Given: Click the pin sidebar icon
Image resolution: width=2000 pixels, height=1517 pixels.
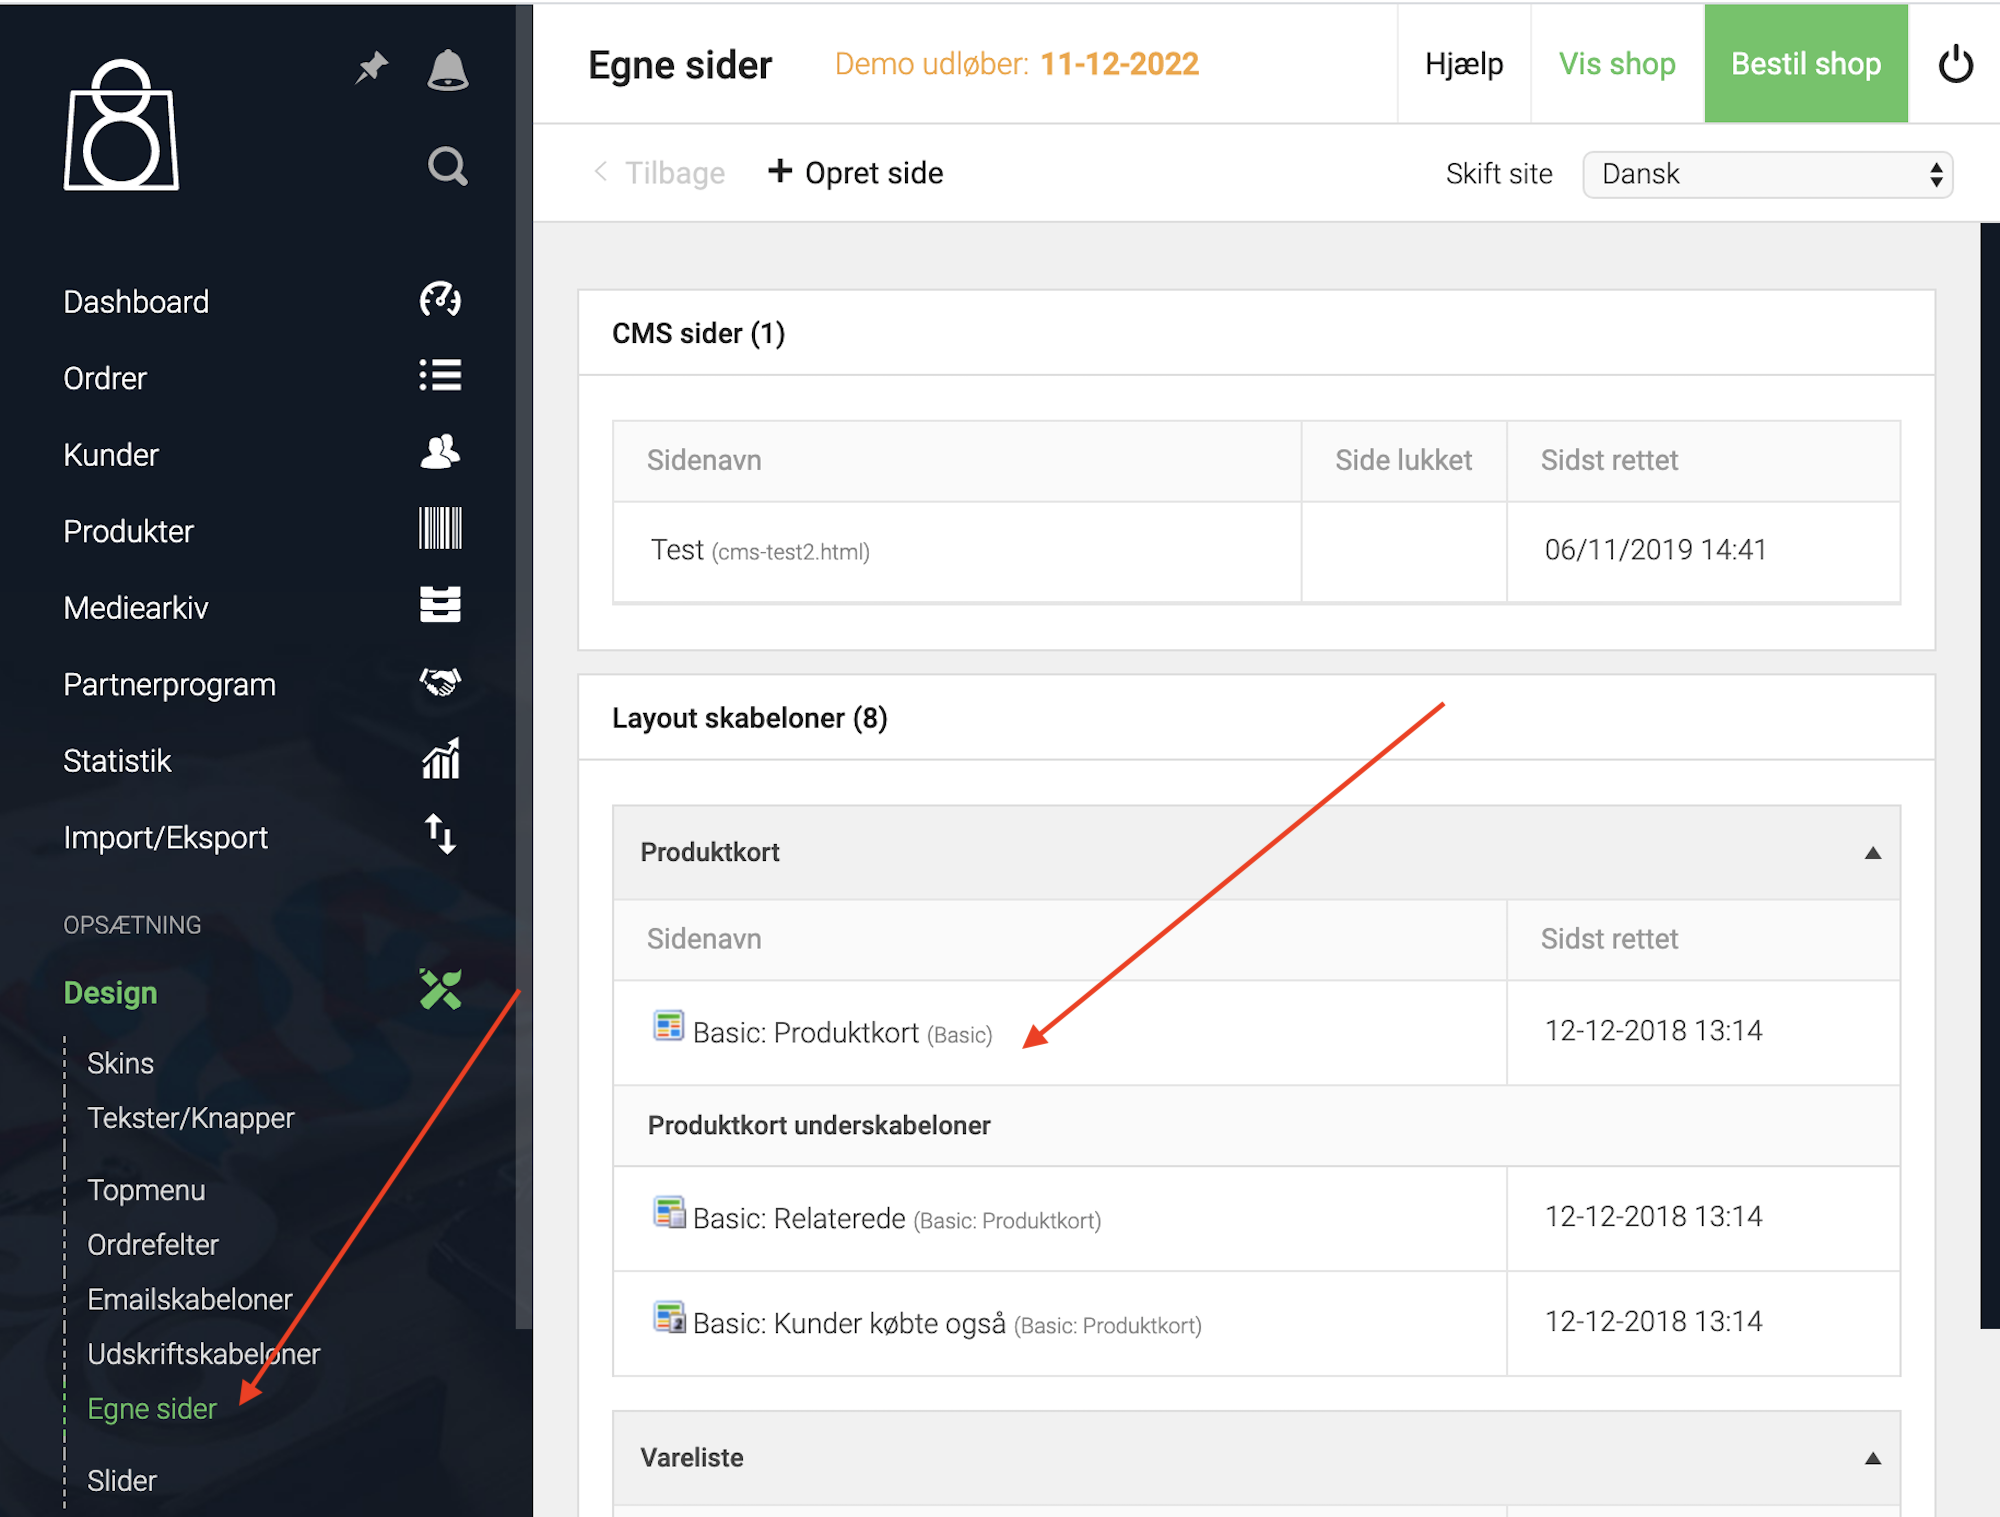Looking at the screenshot, I should click(x=372, y=68).
